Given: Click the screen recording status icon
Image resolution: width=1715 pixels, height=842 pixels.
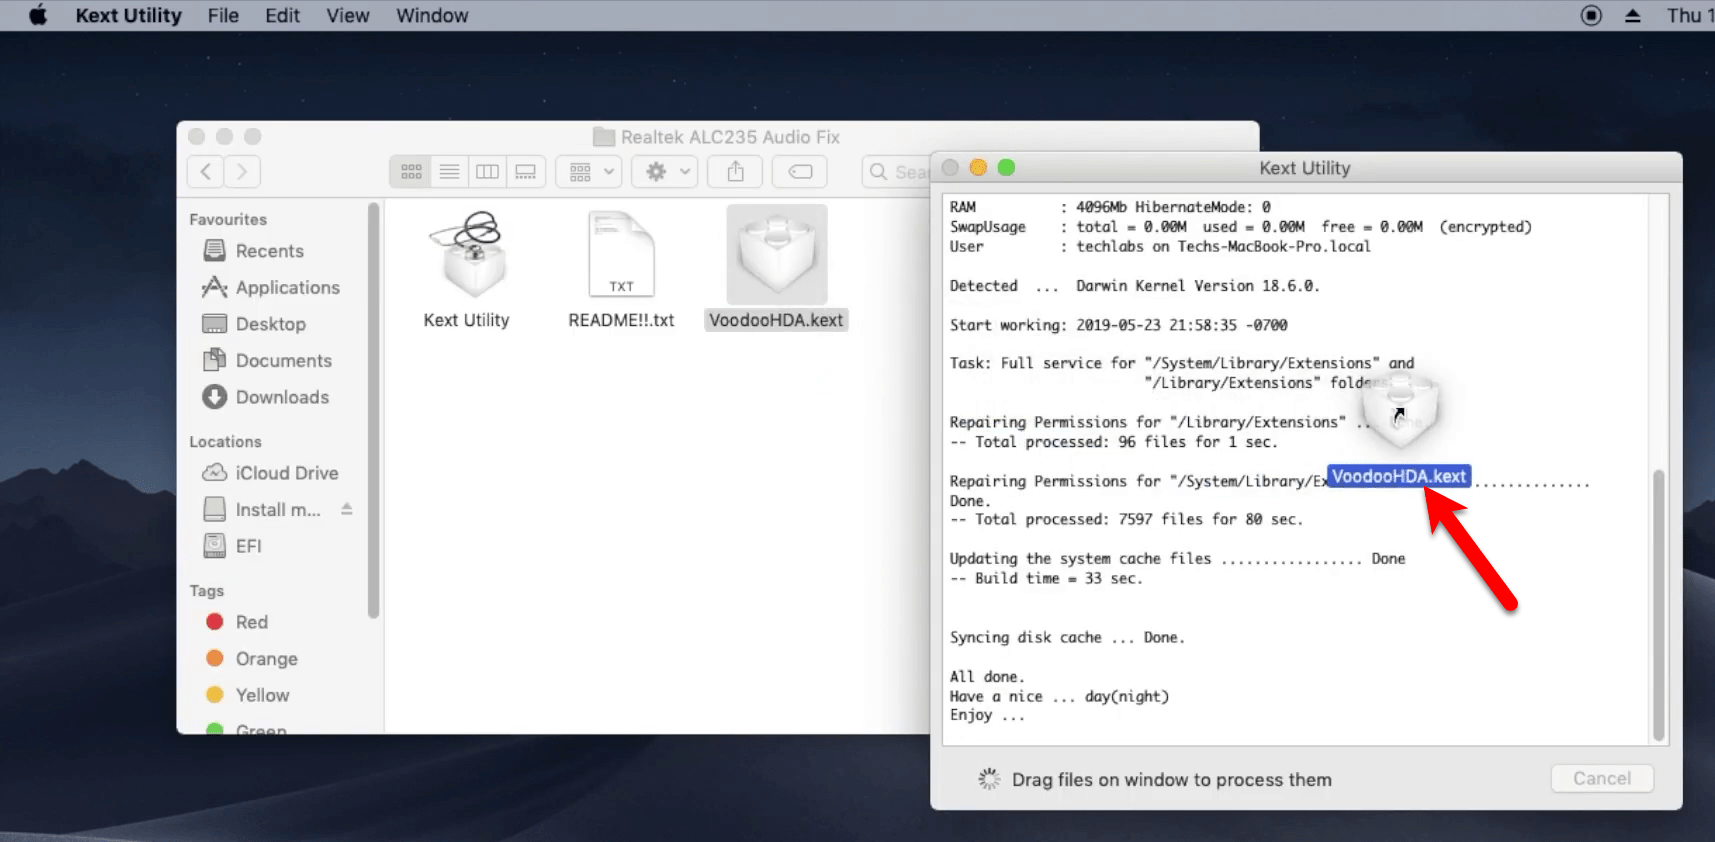Looking at the screenshot, I should [x=1591, y=15].
